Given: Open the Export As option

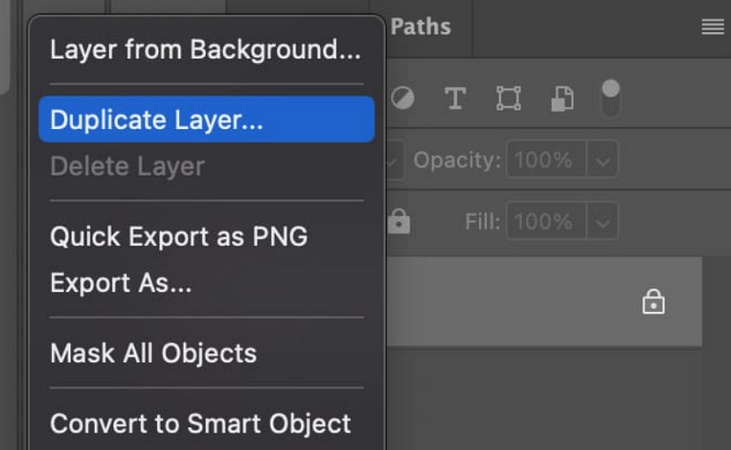Looking at the screenshot, I should (121, 283).
